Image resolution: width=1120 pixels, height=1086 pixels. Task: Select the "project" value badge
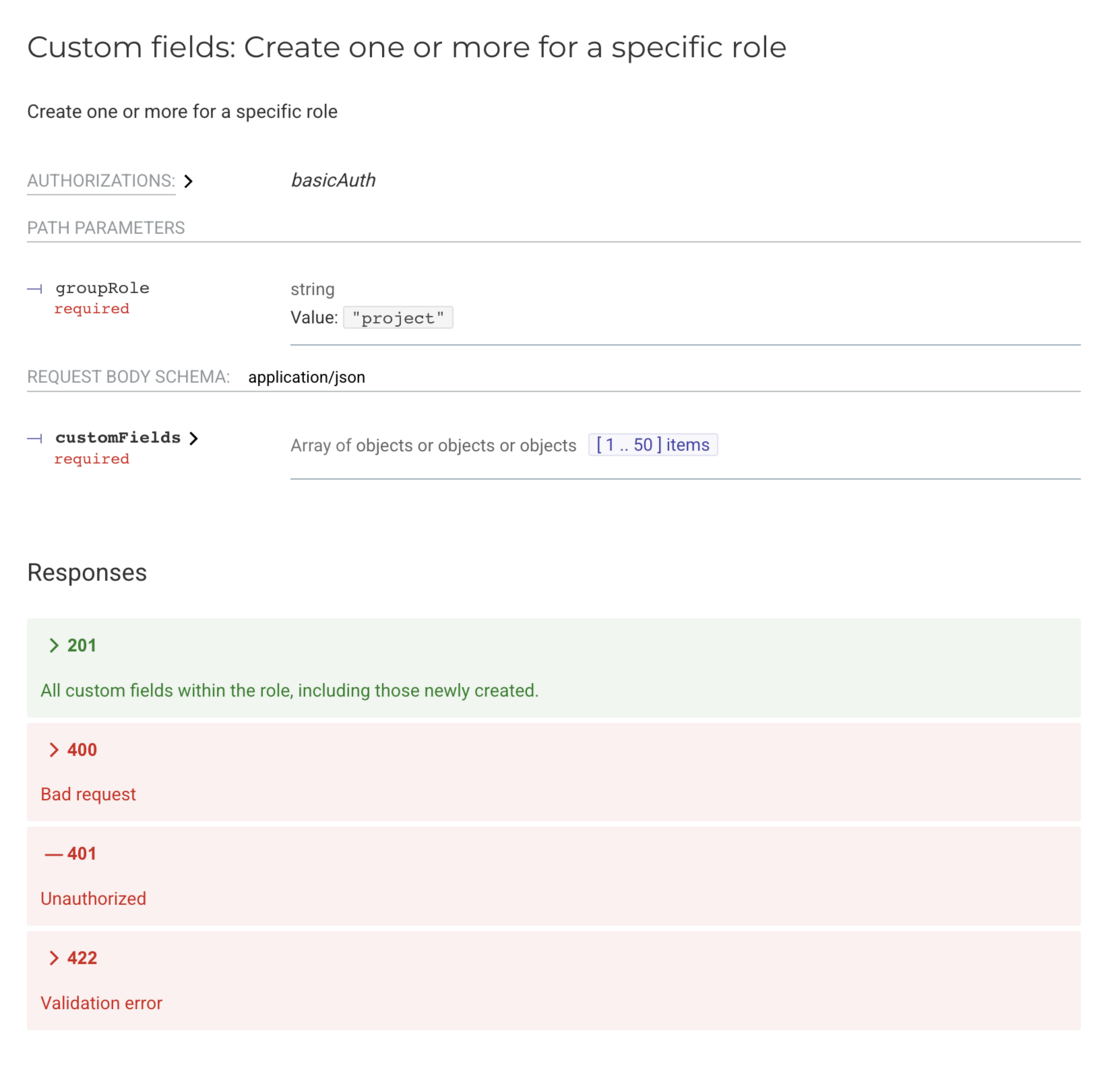pos(398,318)
